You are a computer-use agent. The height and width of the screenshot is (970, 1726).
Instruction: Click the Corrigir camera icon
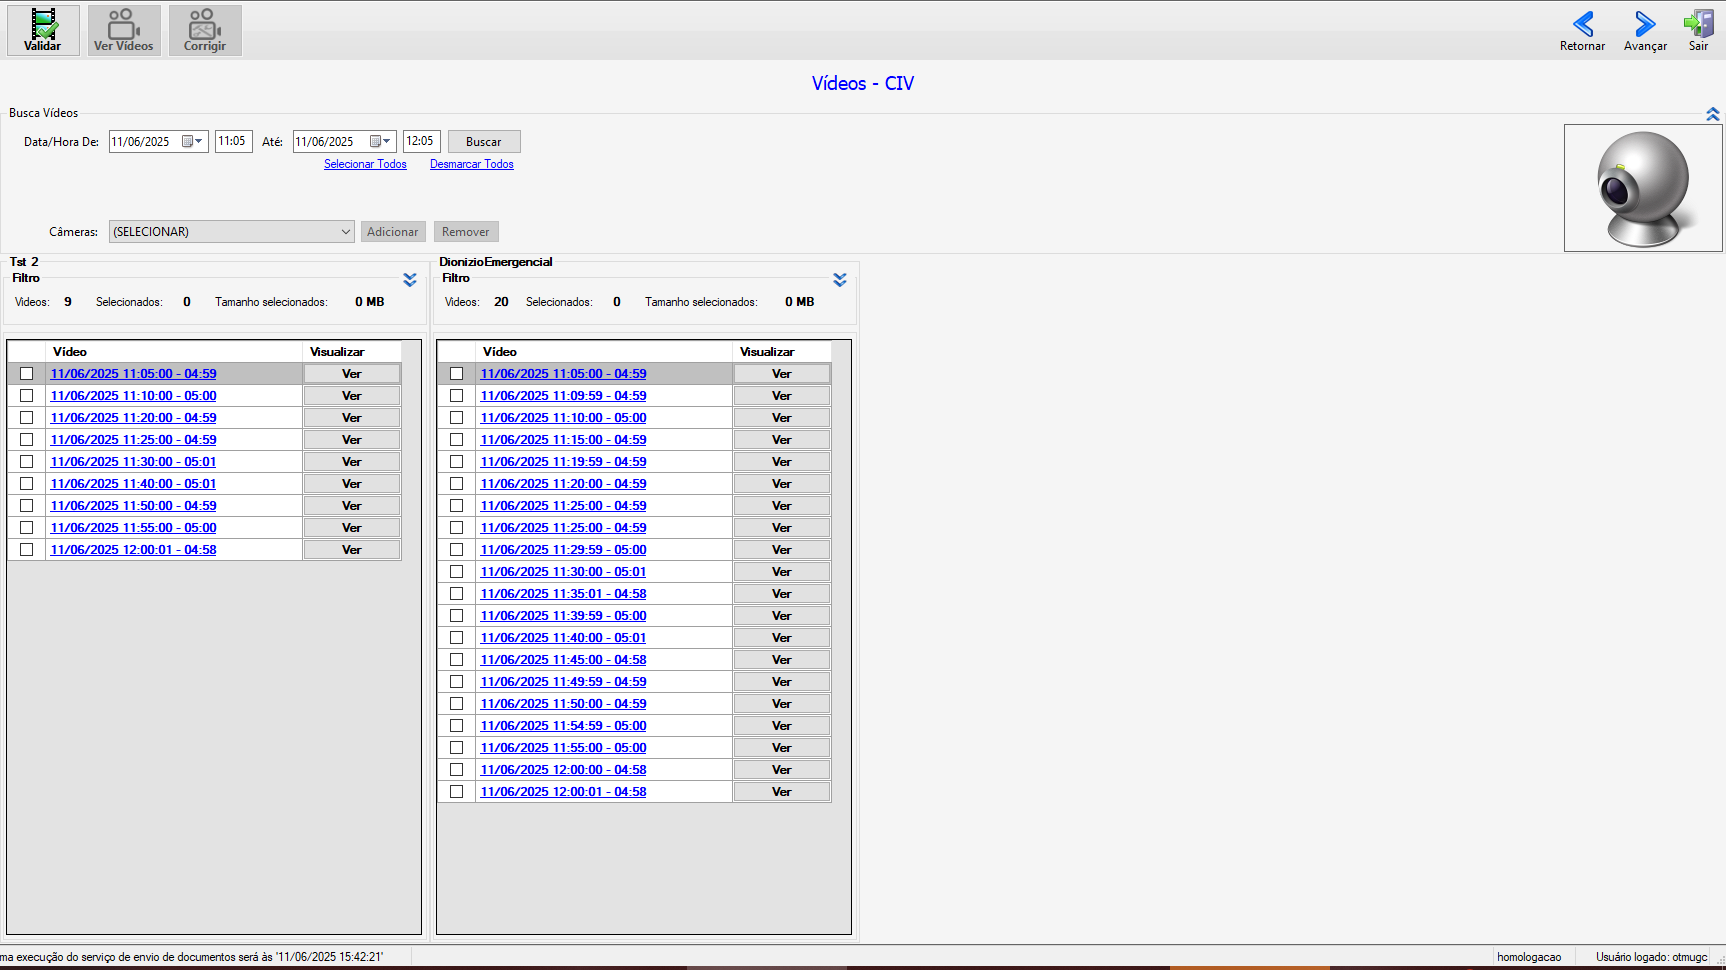(204, 24)
